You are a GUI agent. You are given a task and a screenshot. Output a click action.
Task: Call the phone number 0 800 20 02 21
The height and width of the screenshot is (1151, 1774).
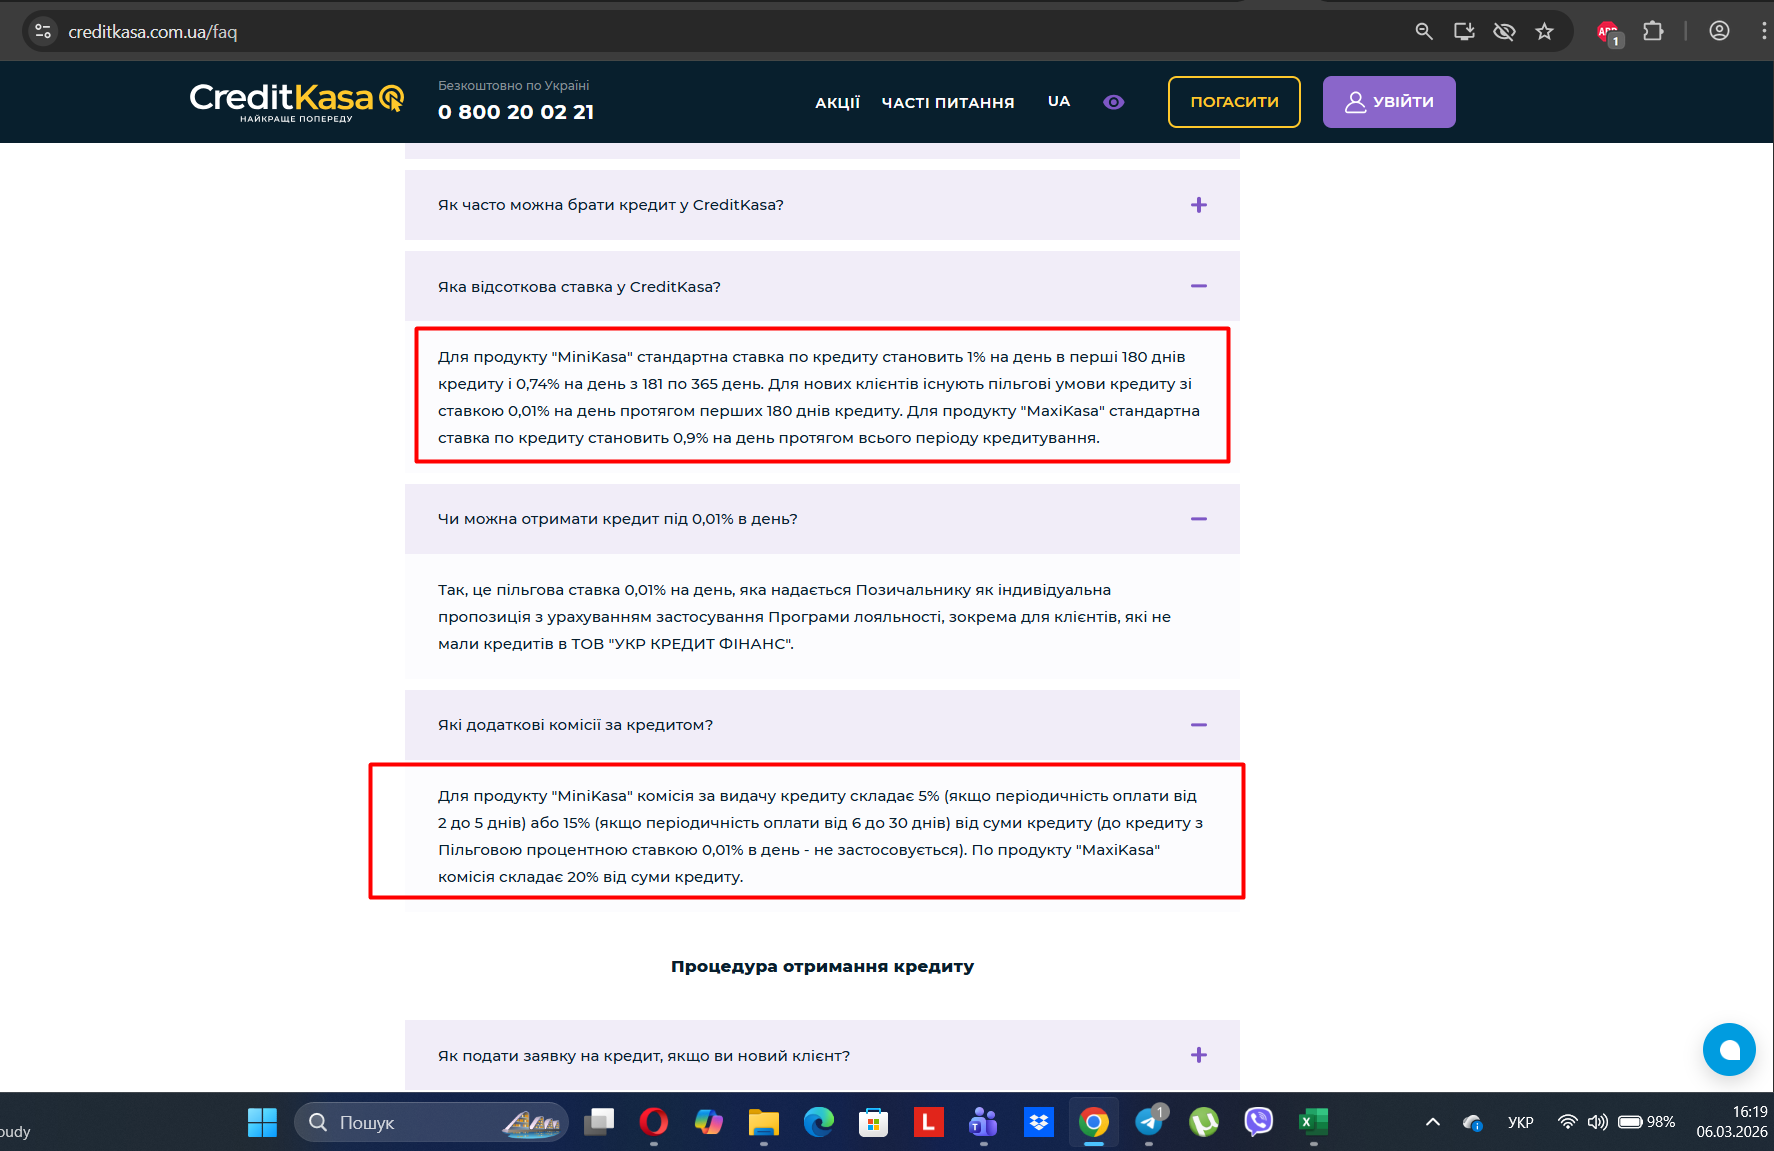click(x=516, y=112)
